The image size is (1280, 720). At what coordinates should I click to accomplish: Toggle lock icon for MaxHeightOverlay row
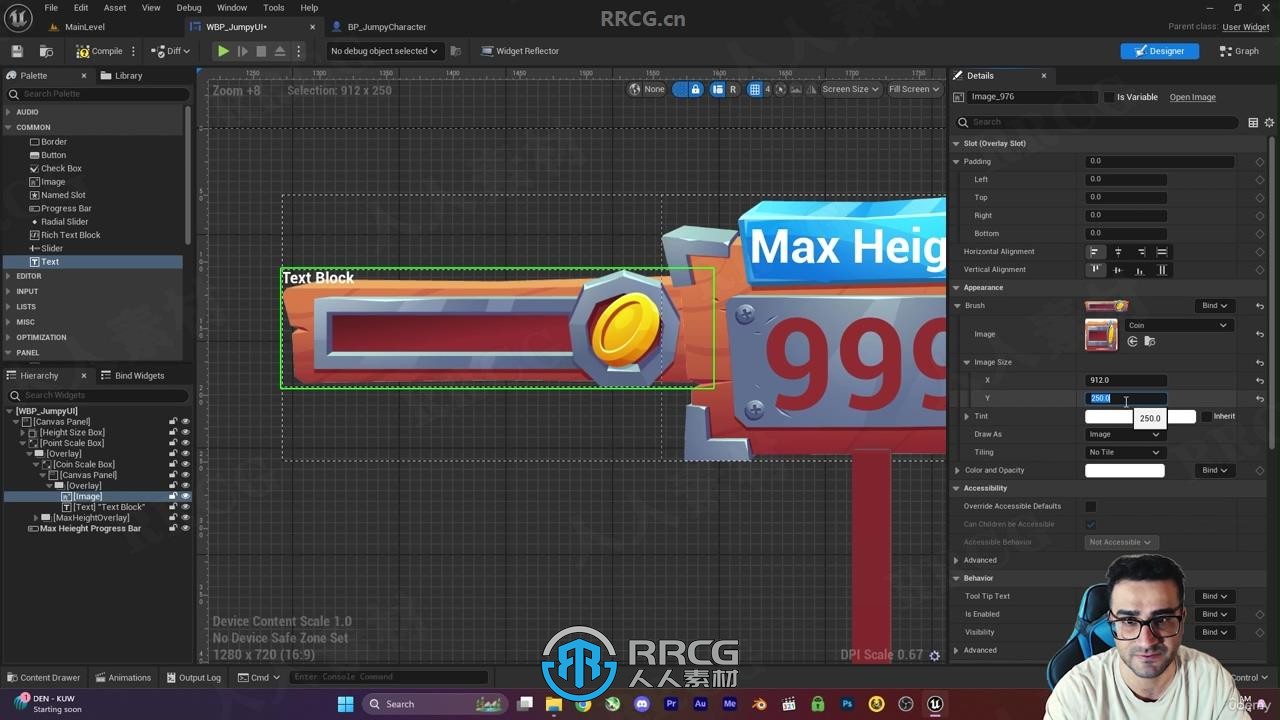[173, 518]
